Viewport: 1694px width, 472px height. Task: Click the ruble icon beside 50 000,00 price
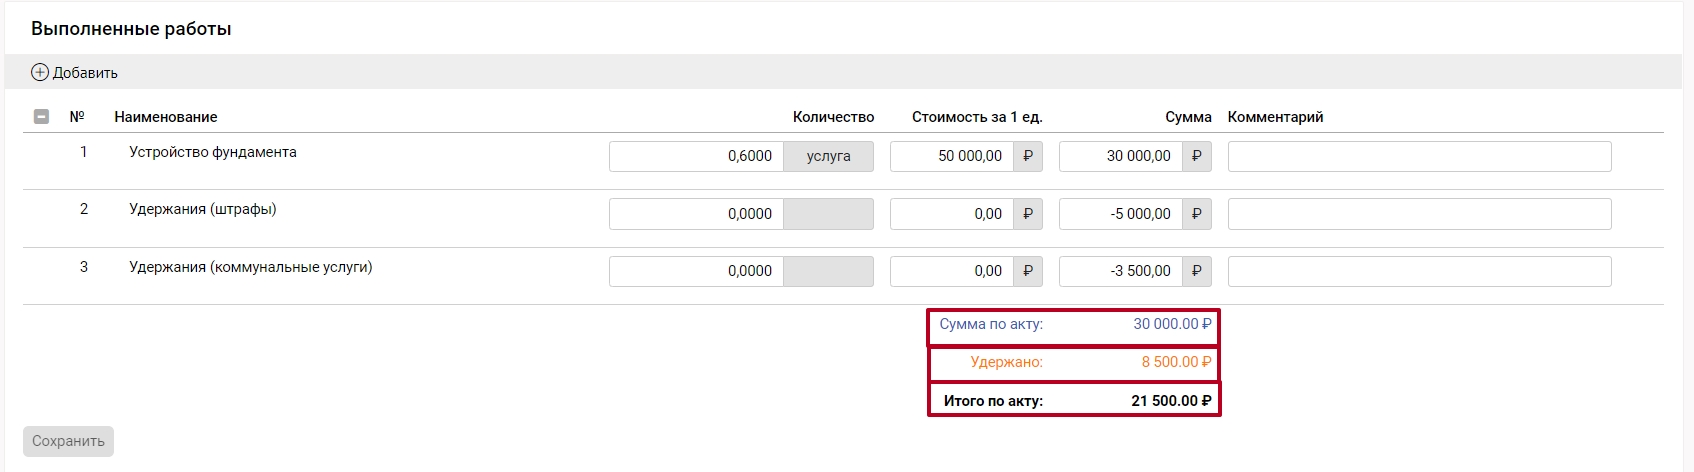[1027, 156]
